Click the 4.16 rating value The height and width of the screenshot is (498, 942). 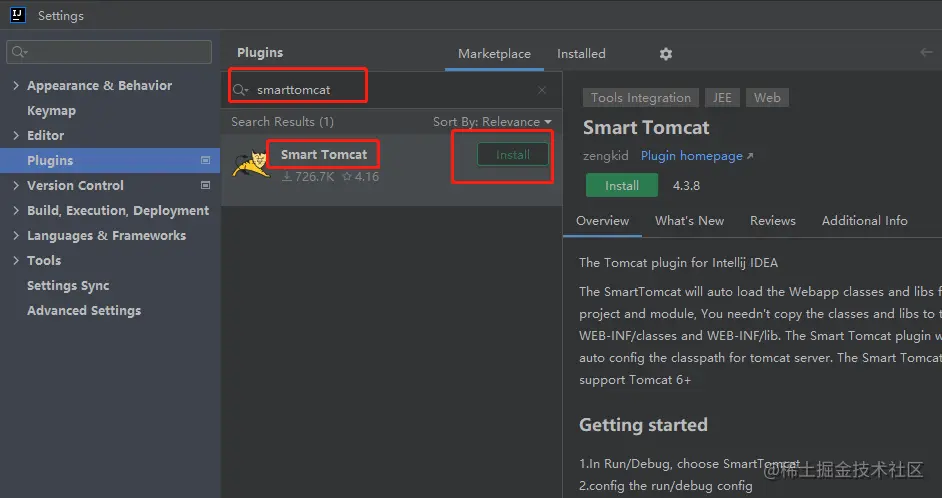(360, 177)
